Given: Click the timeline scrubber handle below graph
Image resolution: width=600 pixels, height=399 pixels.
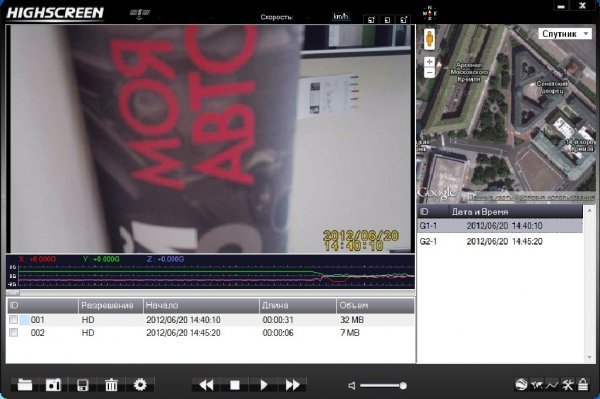Looking at the screenshot, I should (13, 293).
